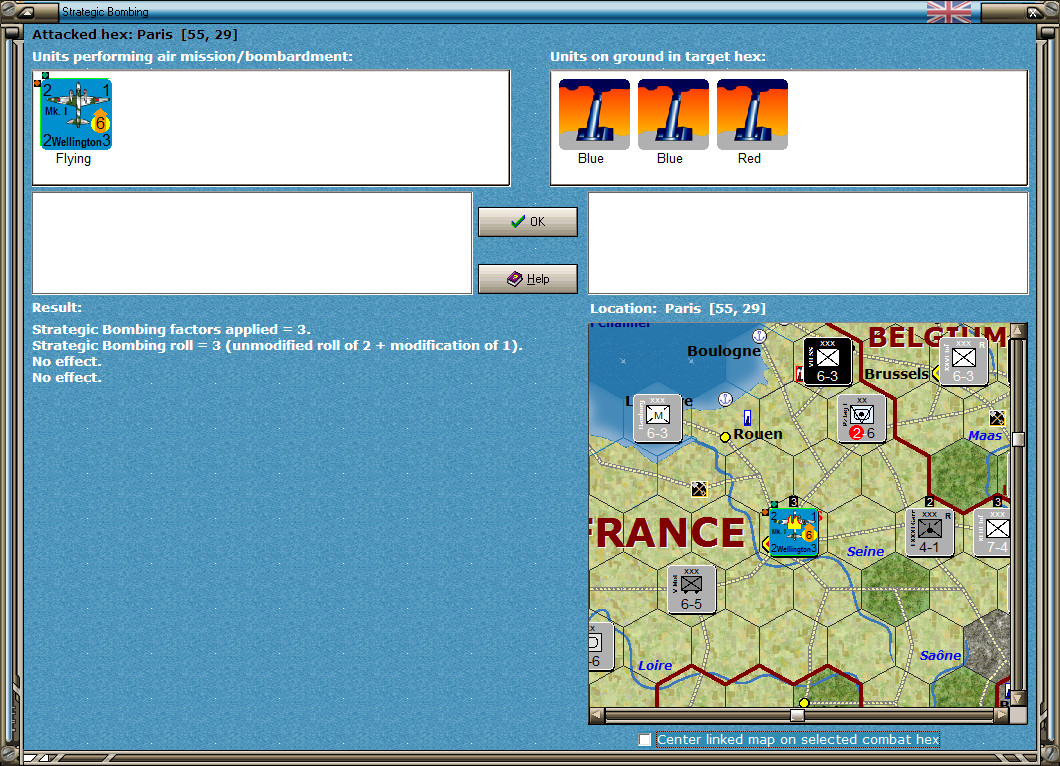Click the resource icon southwest of Rouen
Image resolution: width=1060 pixels, height=766 pixels.
[699, 488]
